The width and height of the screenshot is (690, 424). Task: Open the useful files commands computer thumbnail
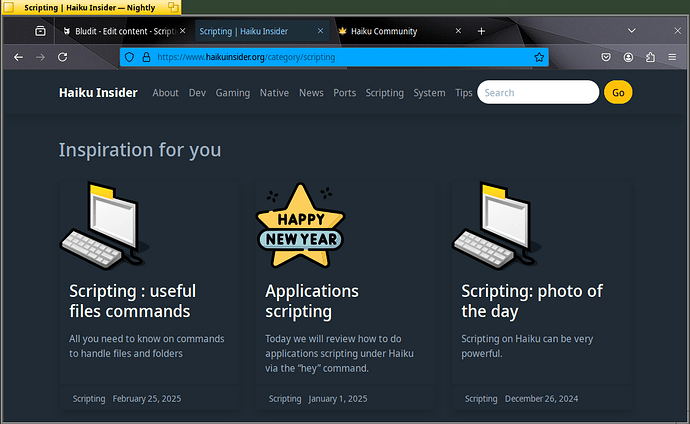[104, 225]
